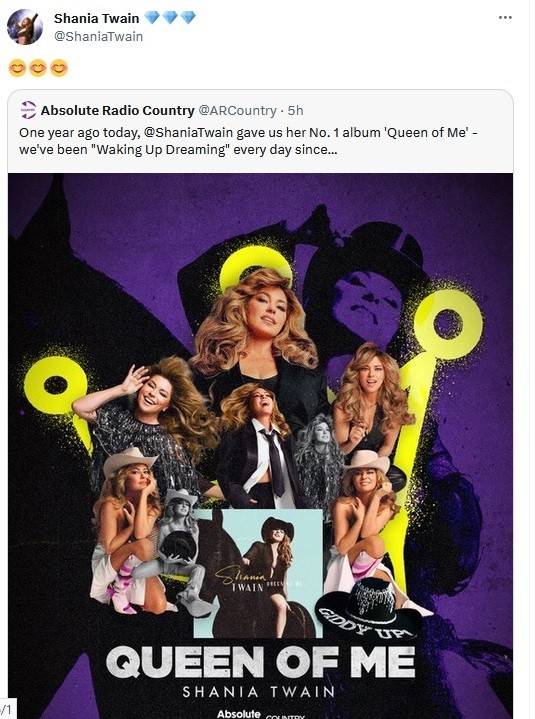This screenshot has height=719, width=535.
Task: Open the quoted post text about Queen of Me
Action: point(248,141)
